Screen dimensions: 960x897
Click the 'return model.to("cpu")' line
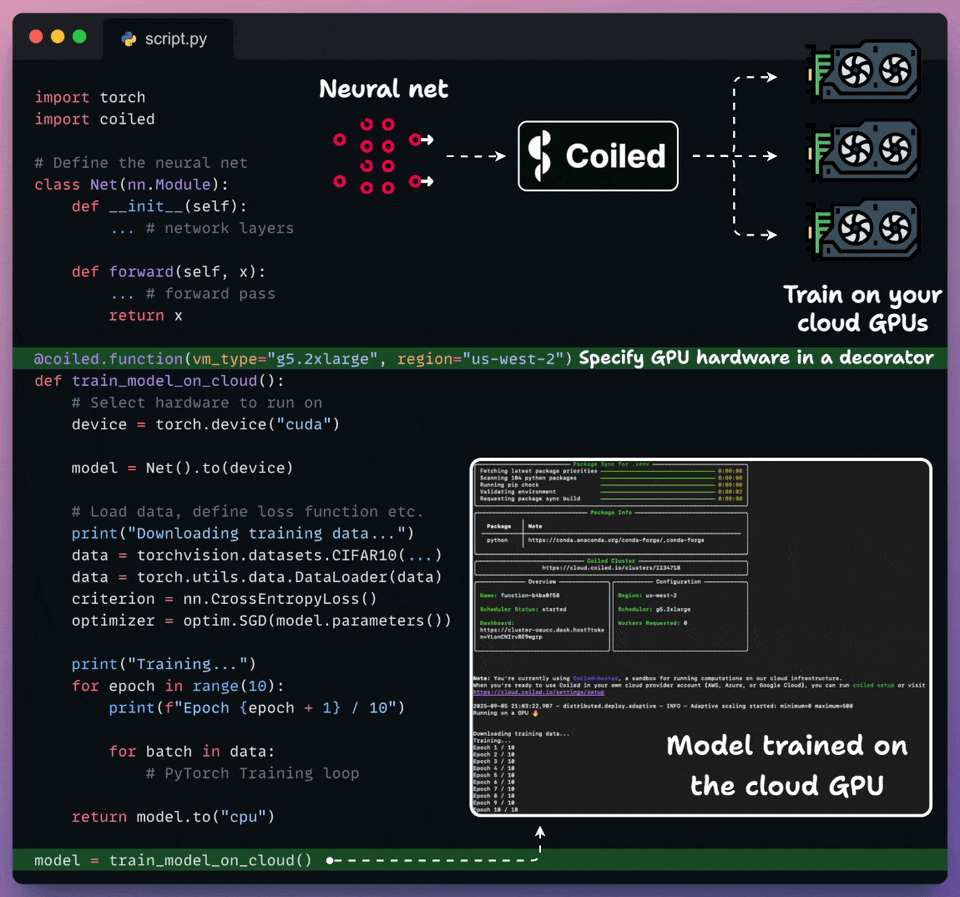(173, 817)
